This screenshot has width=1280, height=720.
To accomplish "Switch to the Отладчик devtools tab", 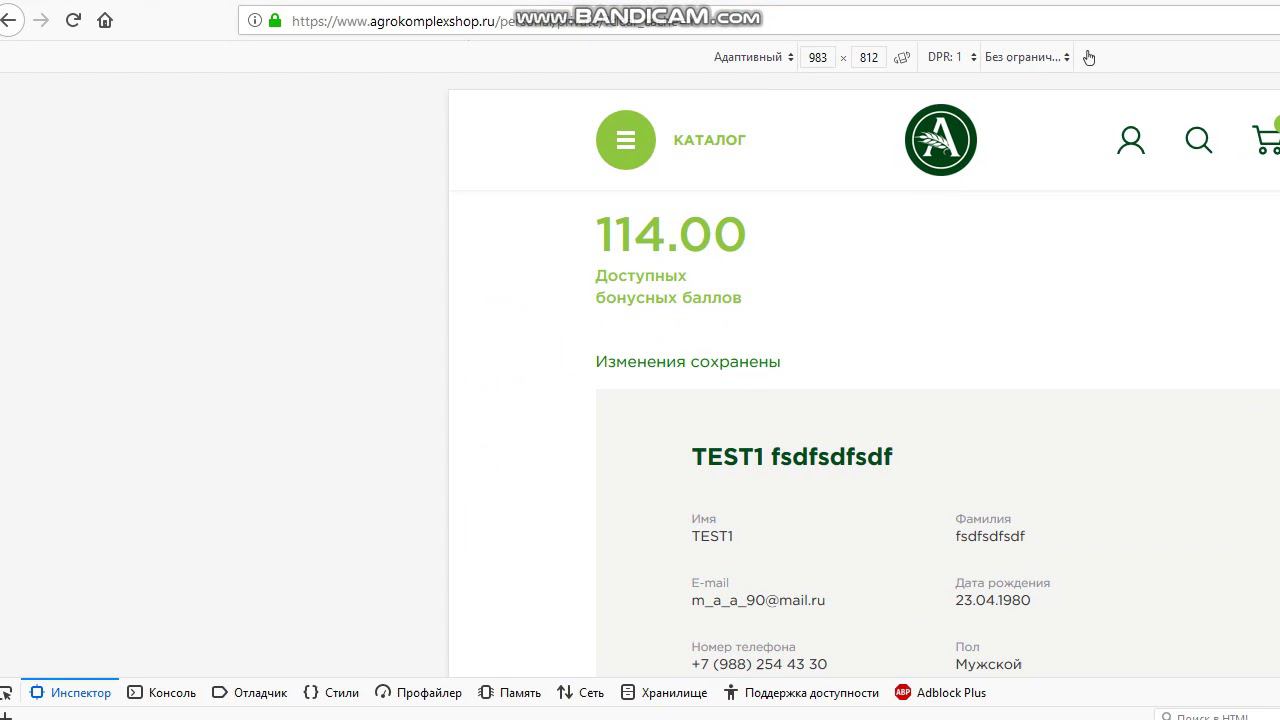I will pos(250,692).
